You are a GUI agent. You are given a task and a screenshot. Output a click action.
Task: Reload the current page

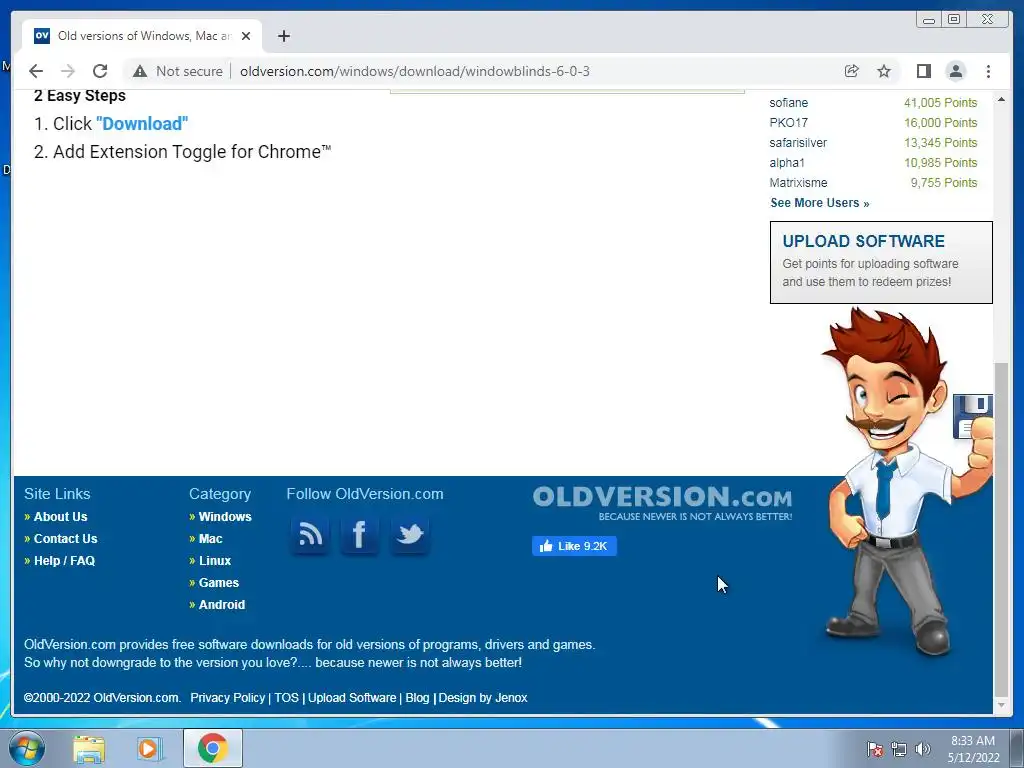[x=100, y=71]
